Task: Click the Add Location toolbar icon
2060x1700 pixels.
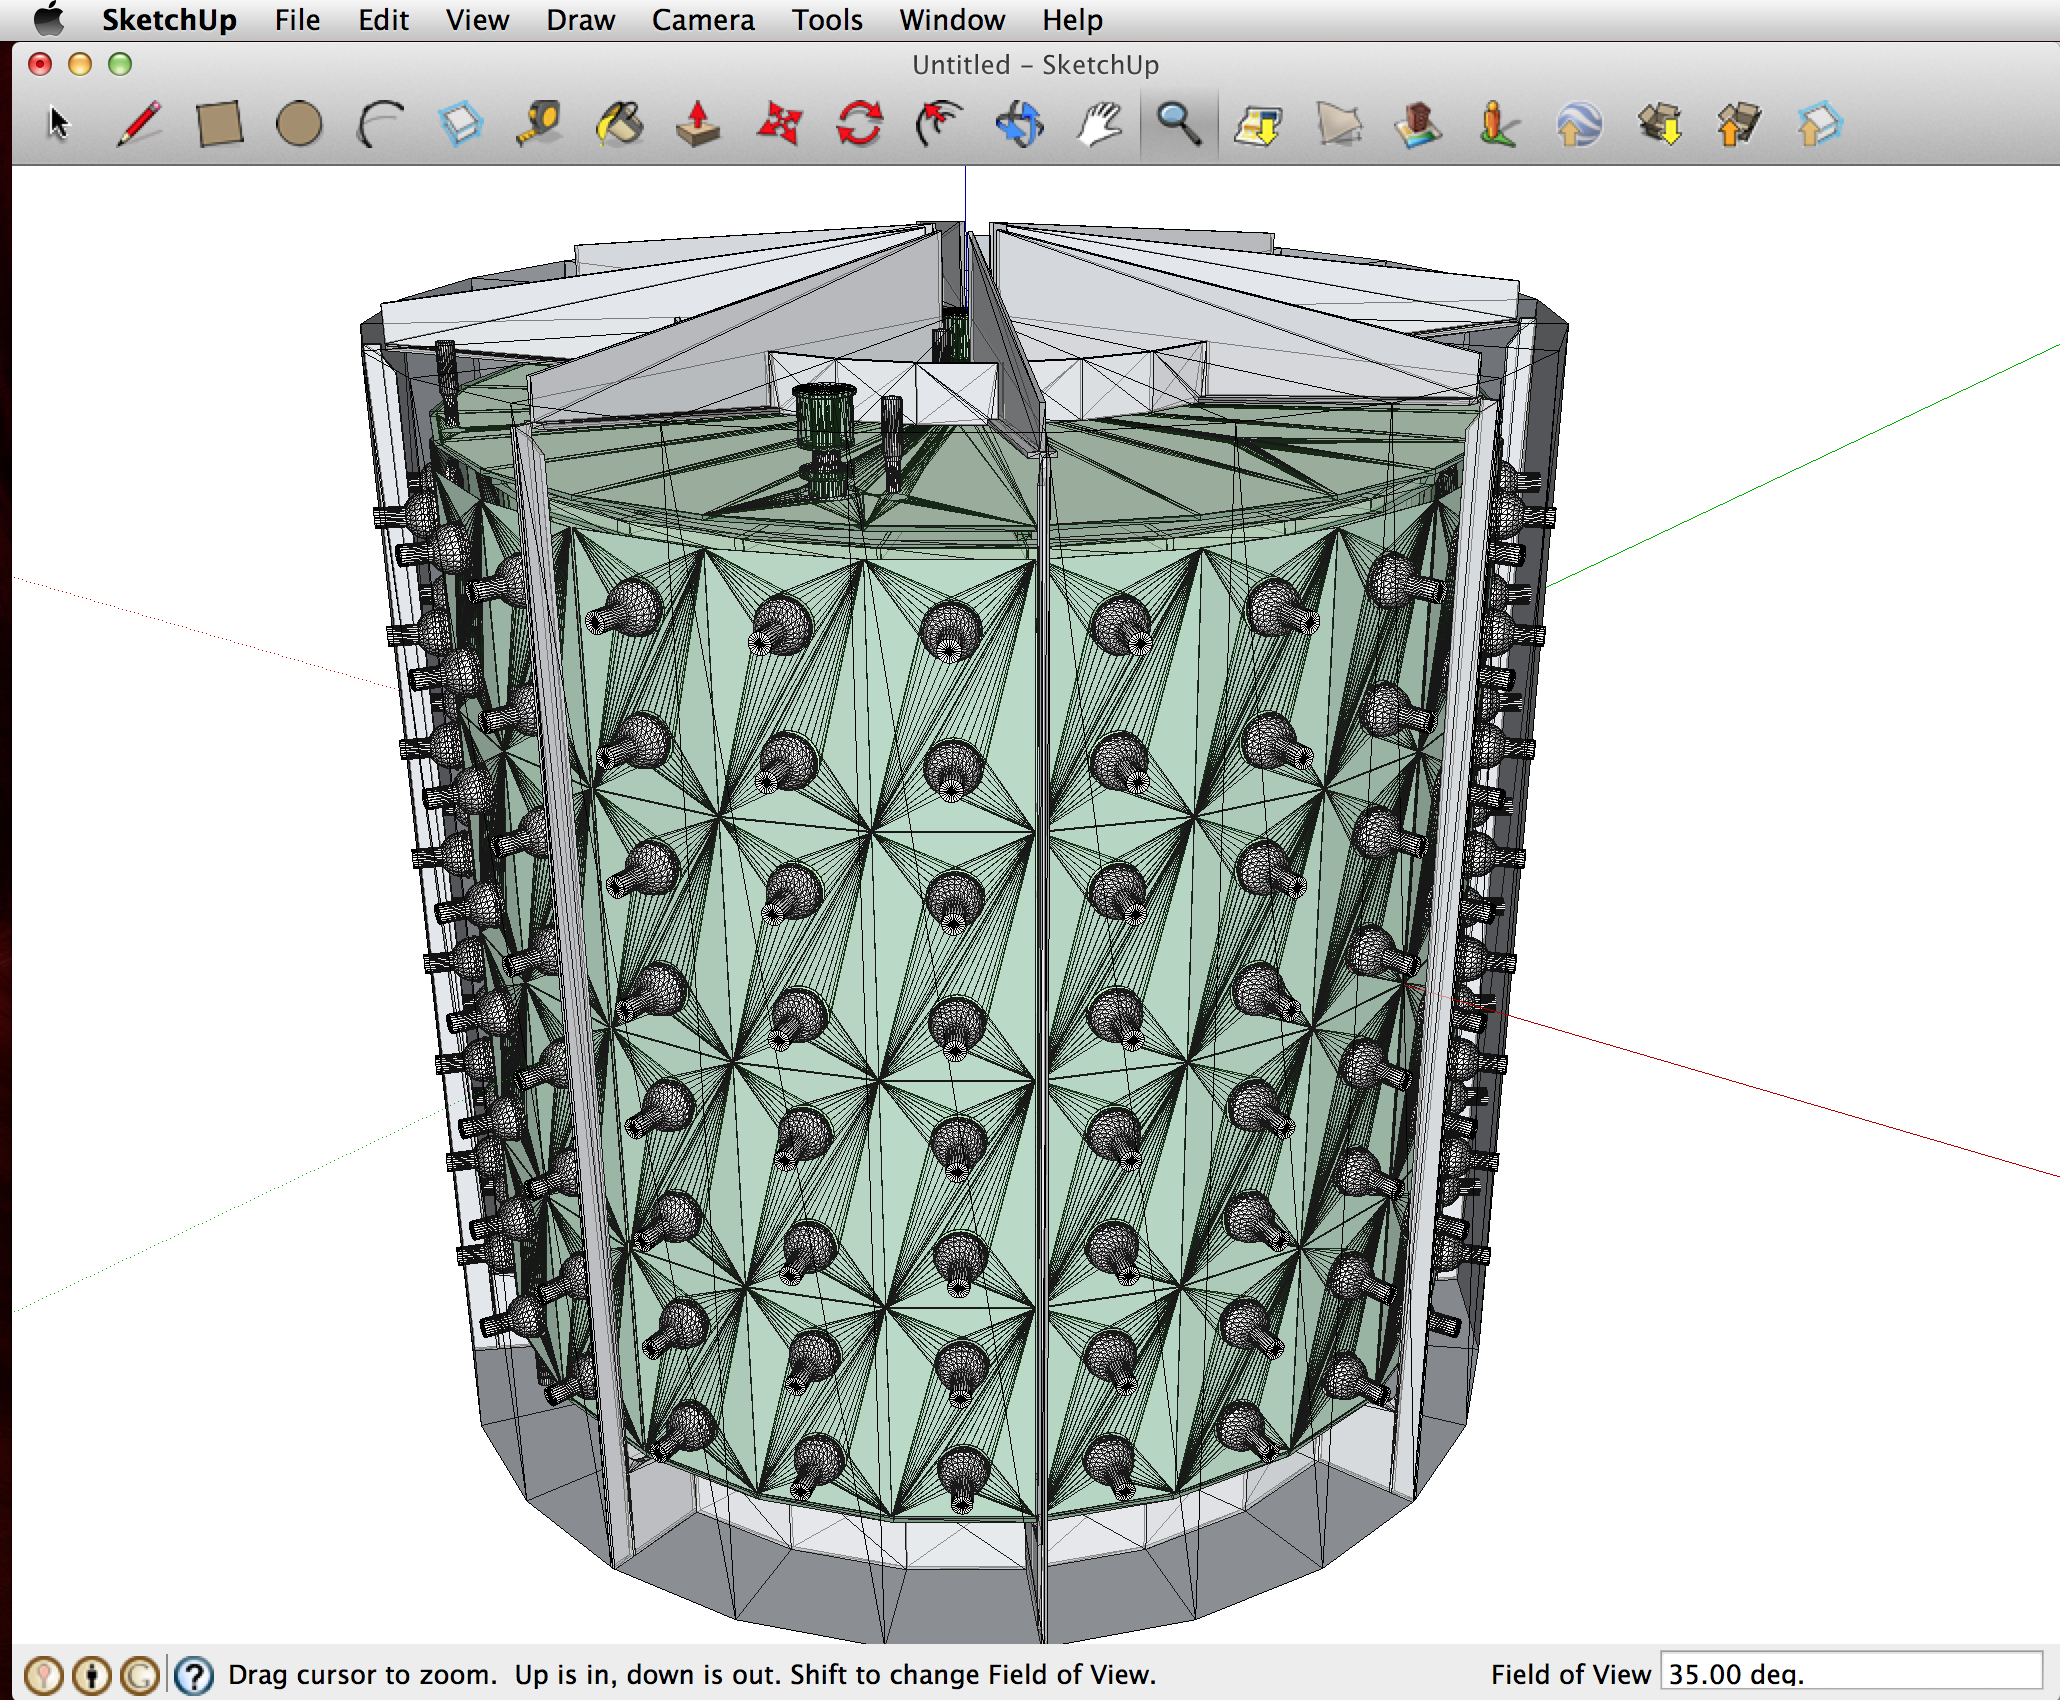Action: [x=1259, y=124]
